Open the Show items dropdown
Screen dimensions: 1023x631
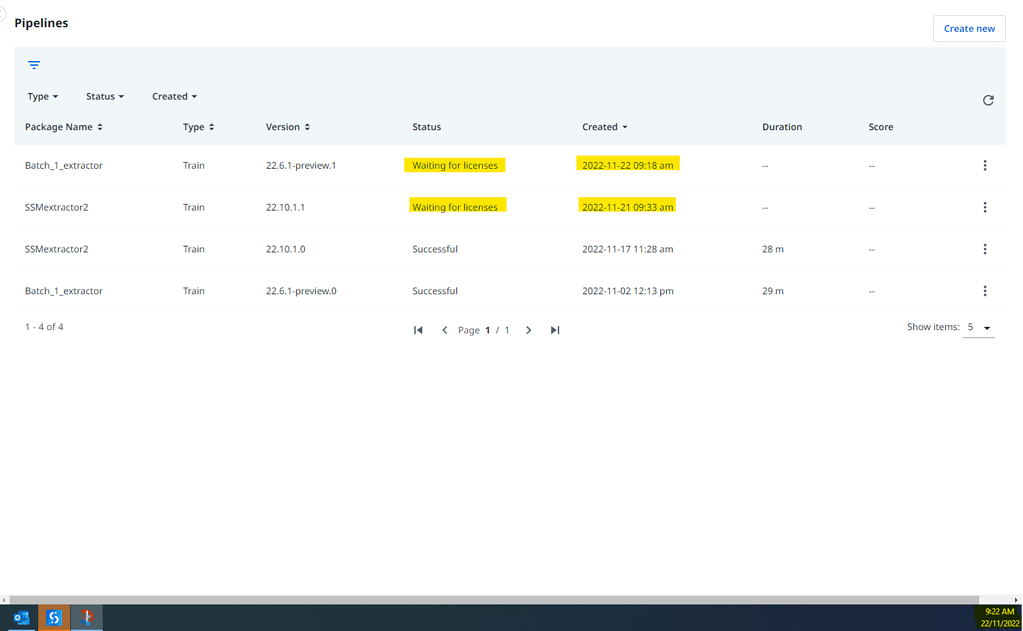(977, 327)
